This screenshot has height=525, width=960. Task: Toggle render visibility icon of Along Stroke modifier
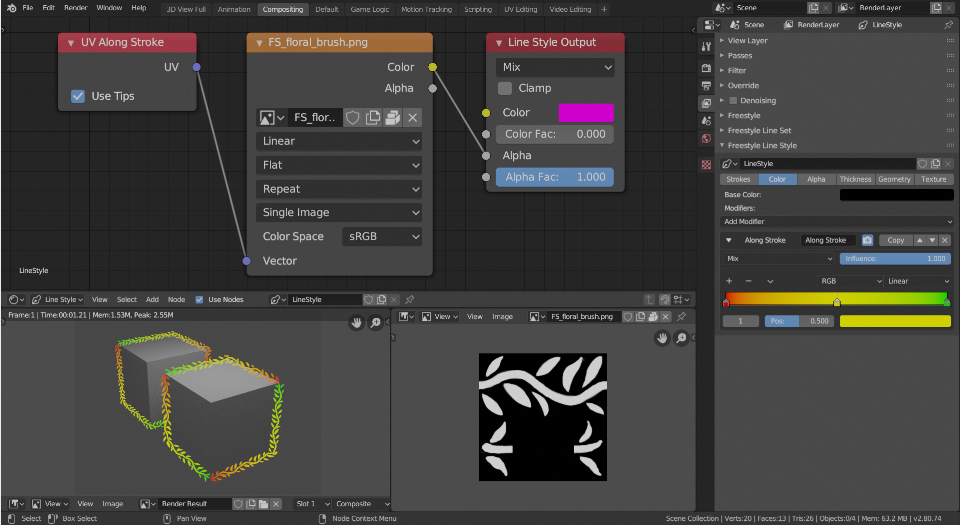pyautogui.click(x=867, y=240)
